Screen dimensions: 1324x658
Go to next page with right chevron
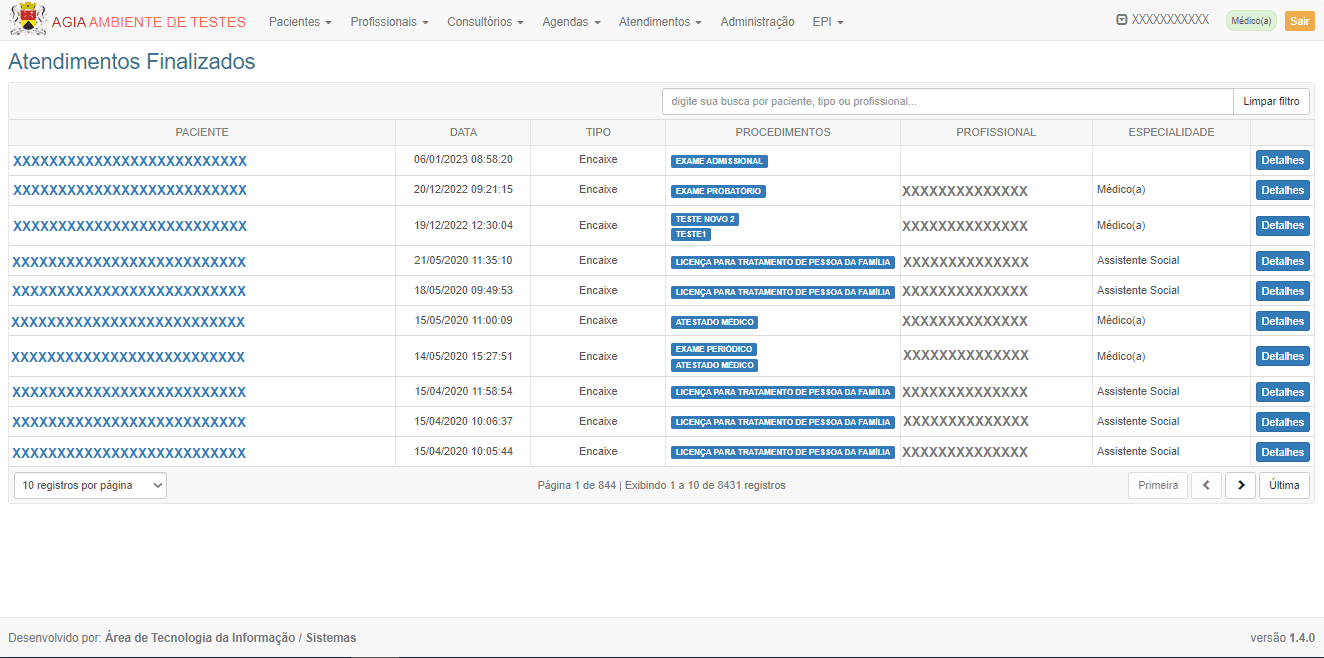pyautogui.click(x=1240, y=485)
